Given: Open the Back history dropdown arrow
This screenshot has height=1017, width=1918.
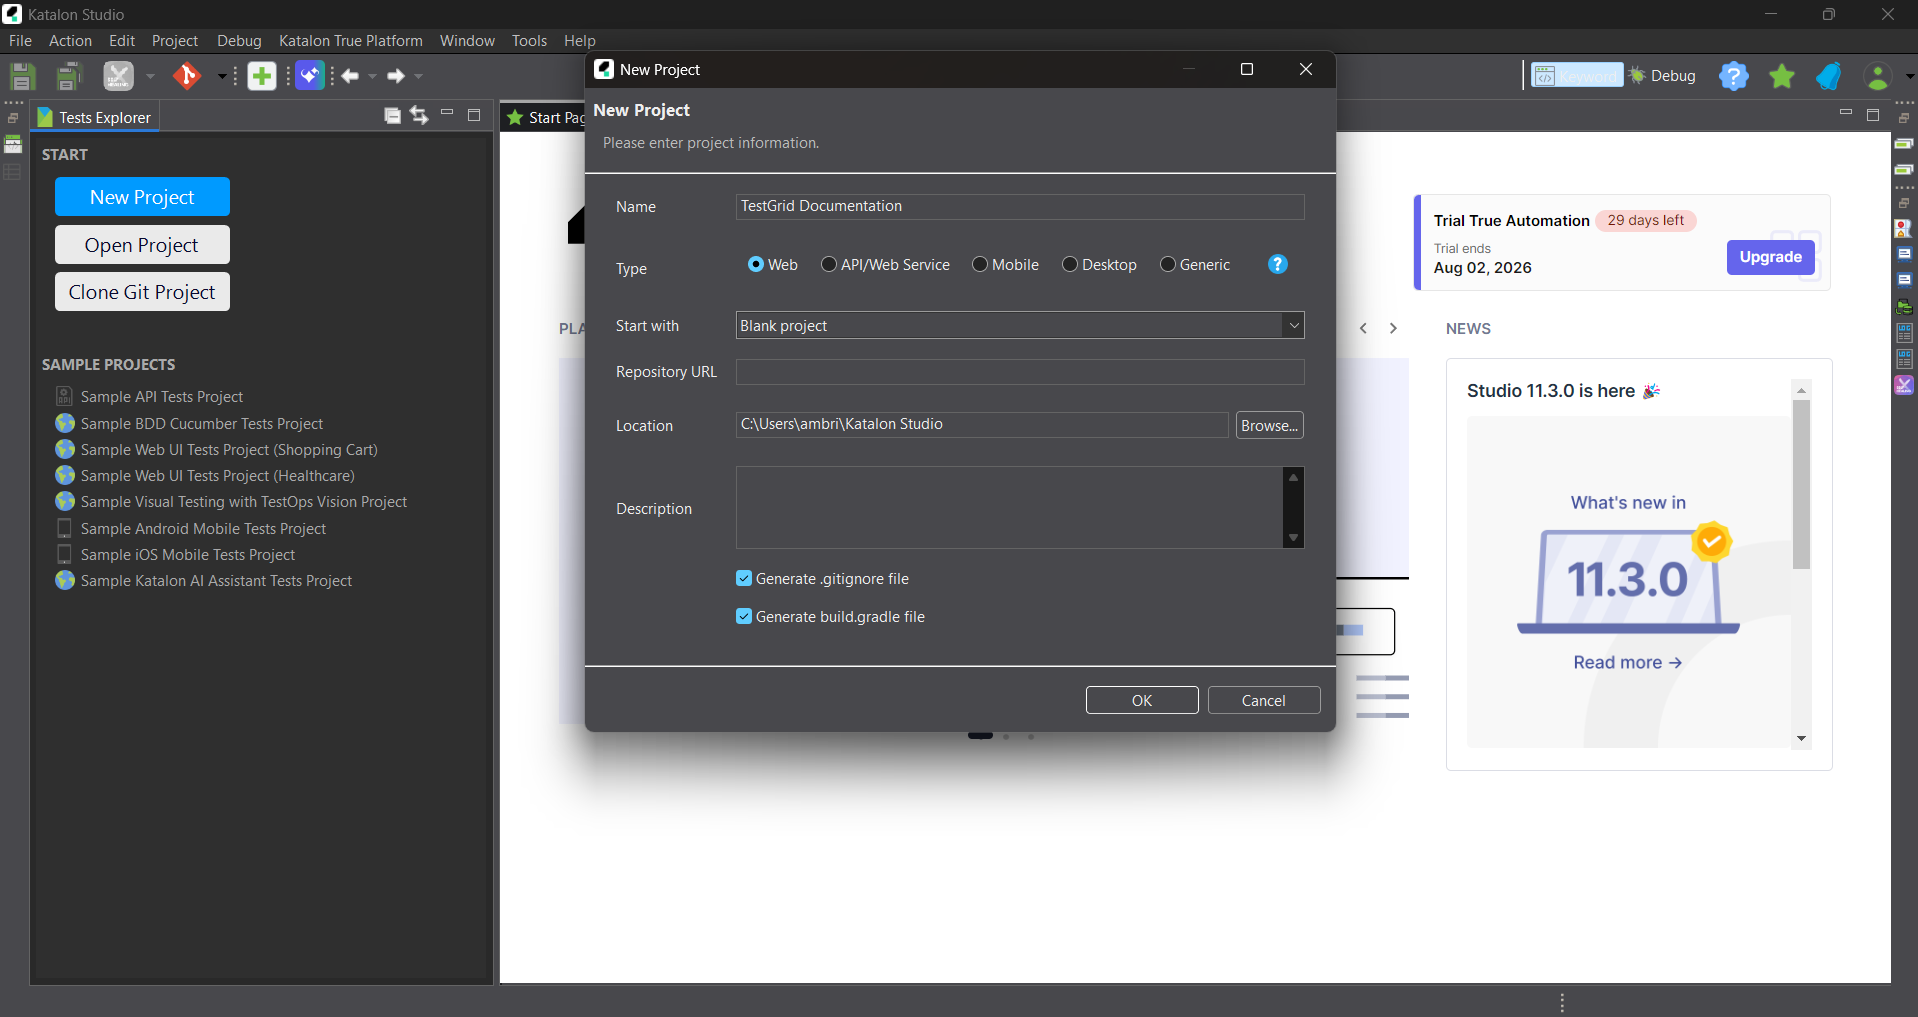Looking at the screenshot, I should point(373,76).
